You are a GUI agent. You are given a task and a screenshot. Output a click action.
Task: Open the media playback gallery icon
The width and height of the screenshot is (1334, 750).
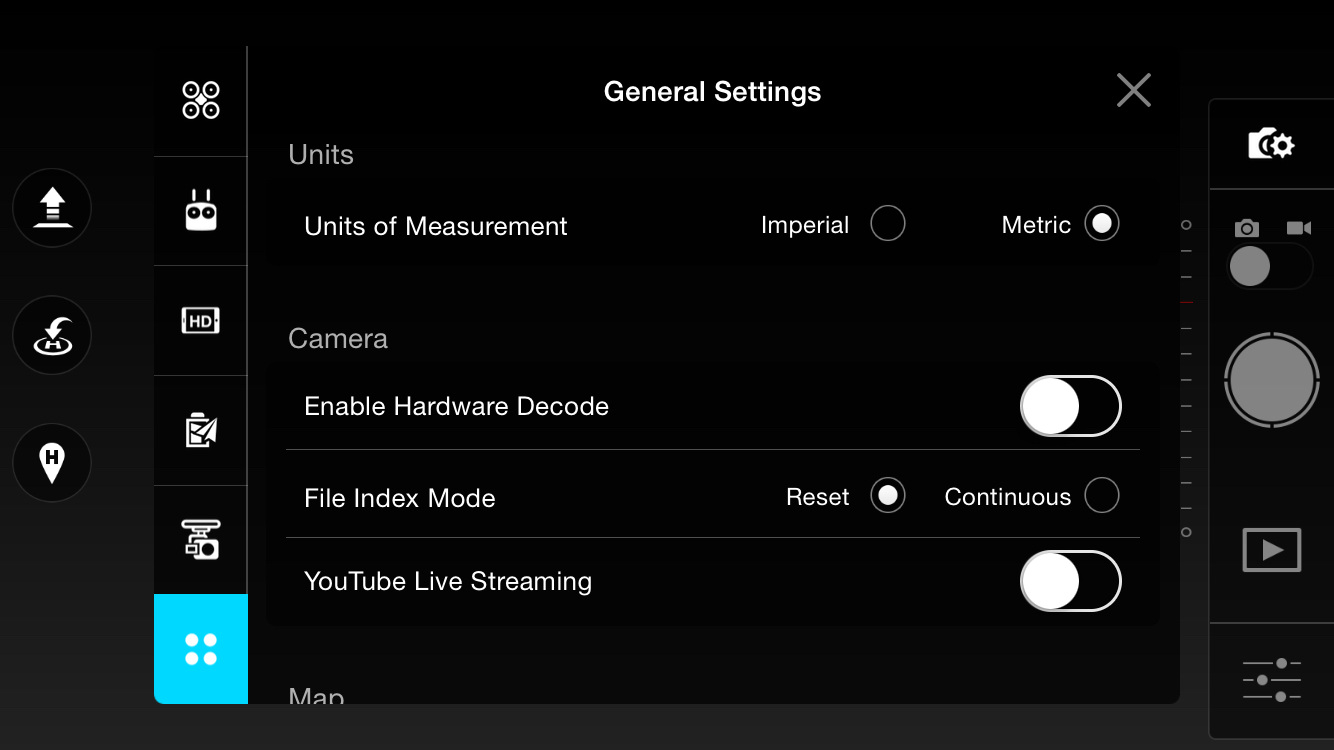1272,550
